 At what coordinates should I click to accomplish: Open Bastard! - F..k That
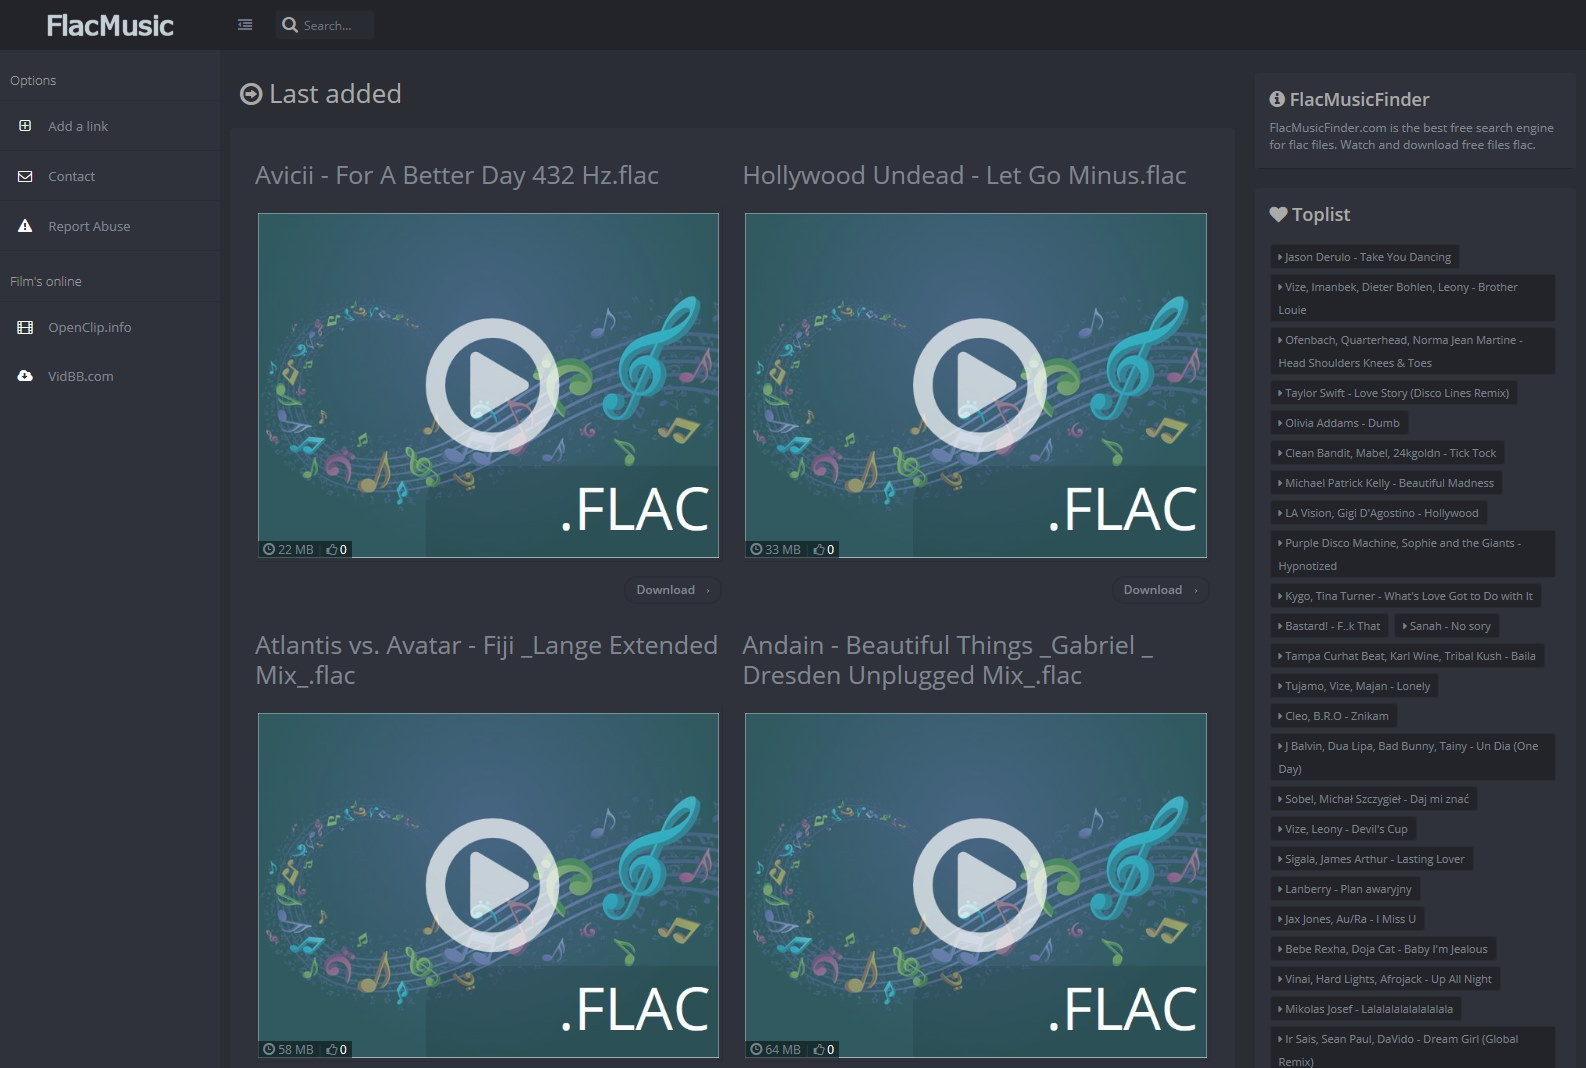pos(1329,626)
